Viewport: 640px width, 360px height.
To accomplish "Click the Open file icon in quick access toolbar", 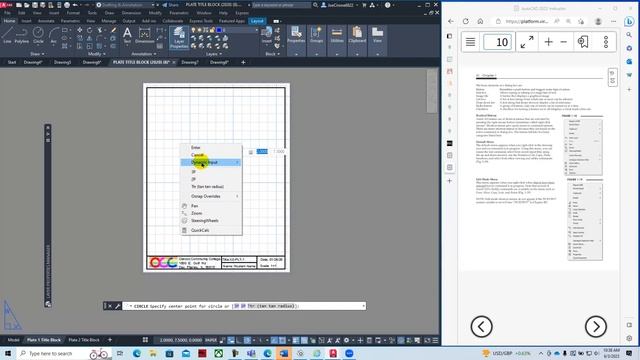I will click(27, 5).
